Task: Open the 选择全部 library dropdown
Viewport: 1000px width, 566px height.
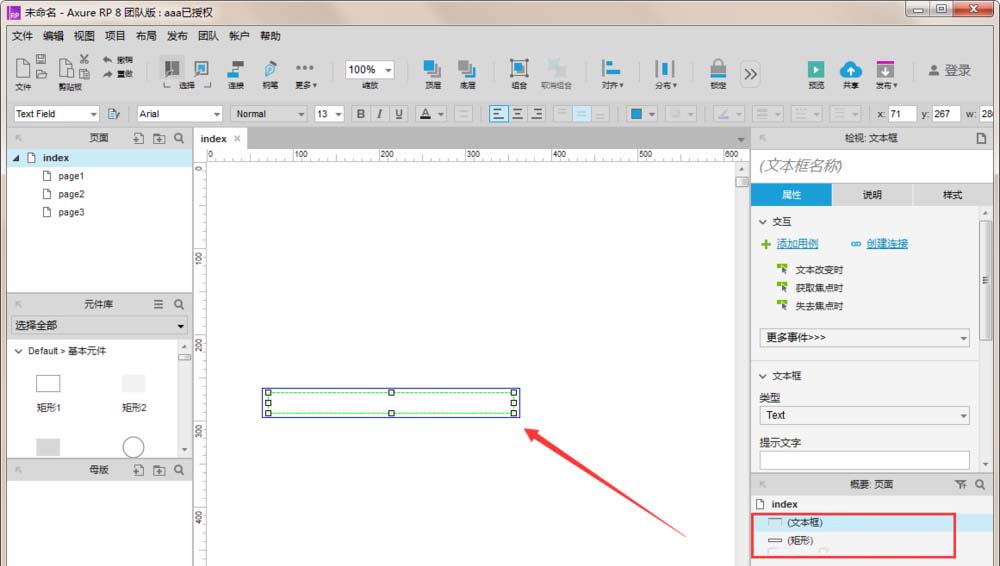Action: [x=100, y=325]
